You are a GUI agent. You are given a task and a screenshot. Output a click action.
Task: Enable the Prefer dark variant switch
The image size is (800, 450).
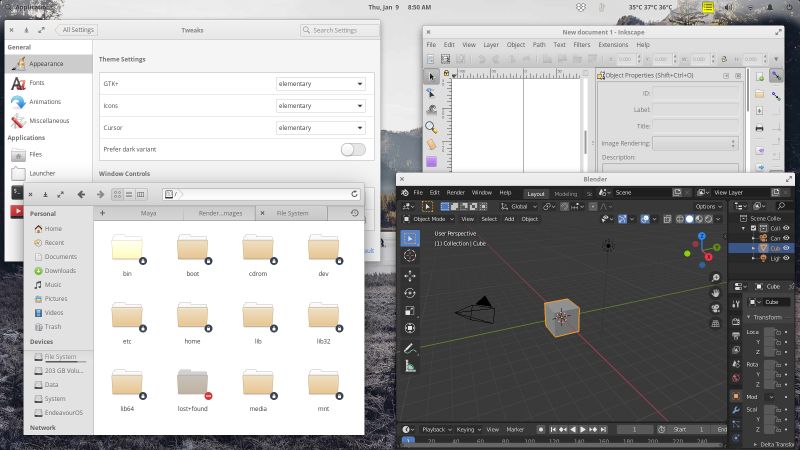coord(353,149)
